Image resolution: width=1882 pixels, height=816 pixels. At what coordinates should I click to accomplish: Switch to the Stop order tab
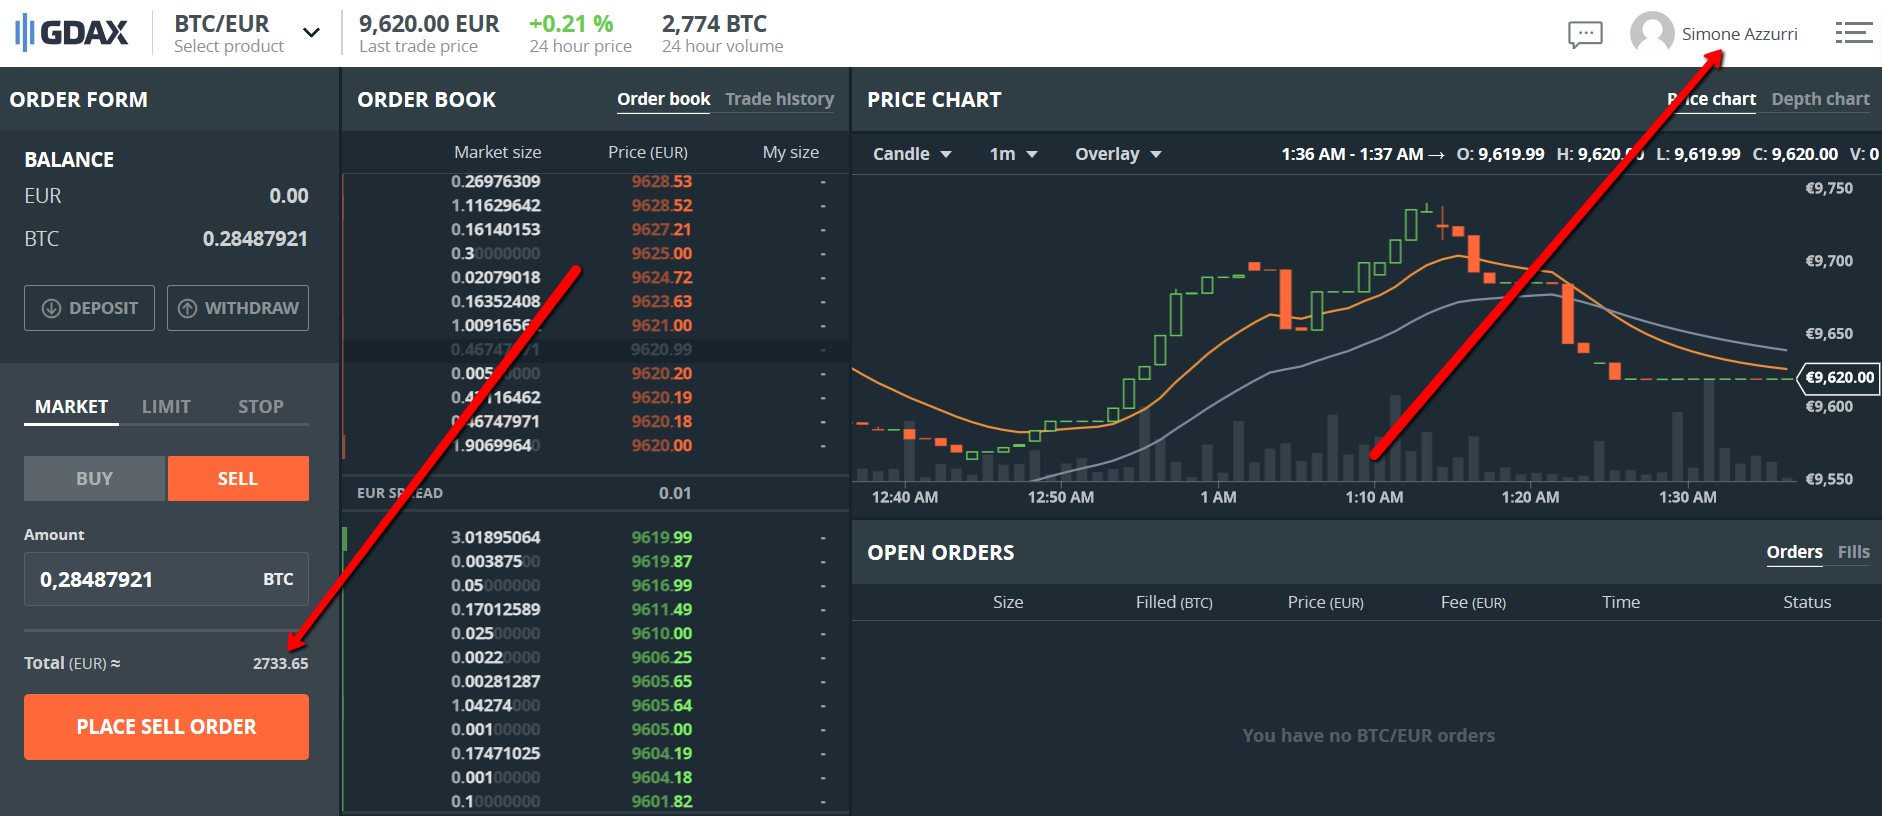260,407
